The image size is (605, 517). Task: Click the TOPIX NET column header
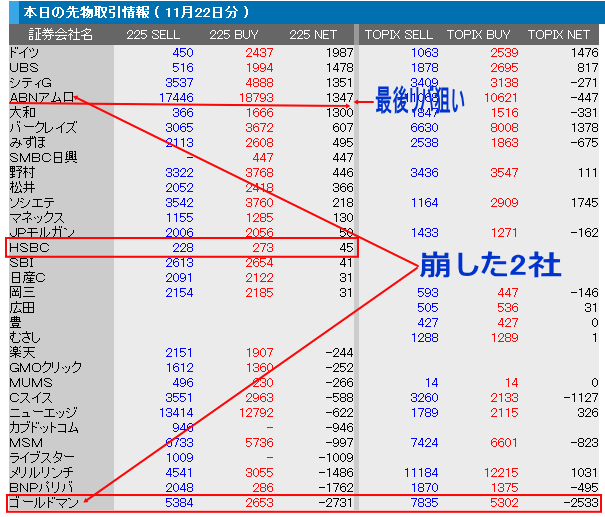click(x=559, y=35)
